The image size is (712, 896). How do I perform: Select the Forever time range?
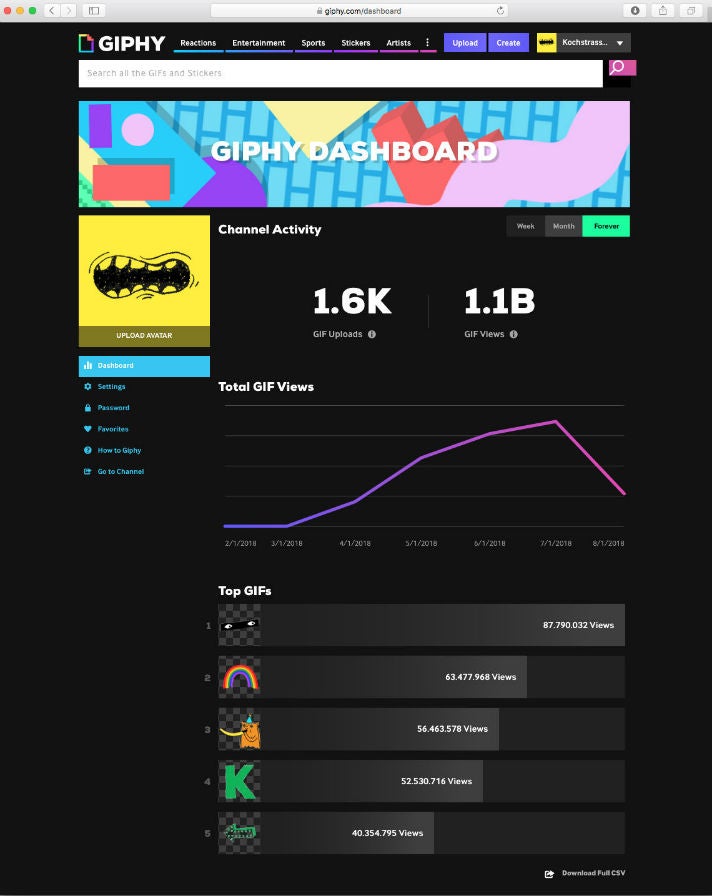606,226
